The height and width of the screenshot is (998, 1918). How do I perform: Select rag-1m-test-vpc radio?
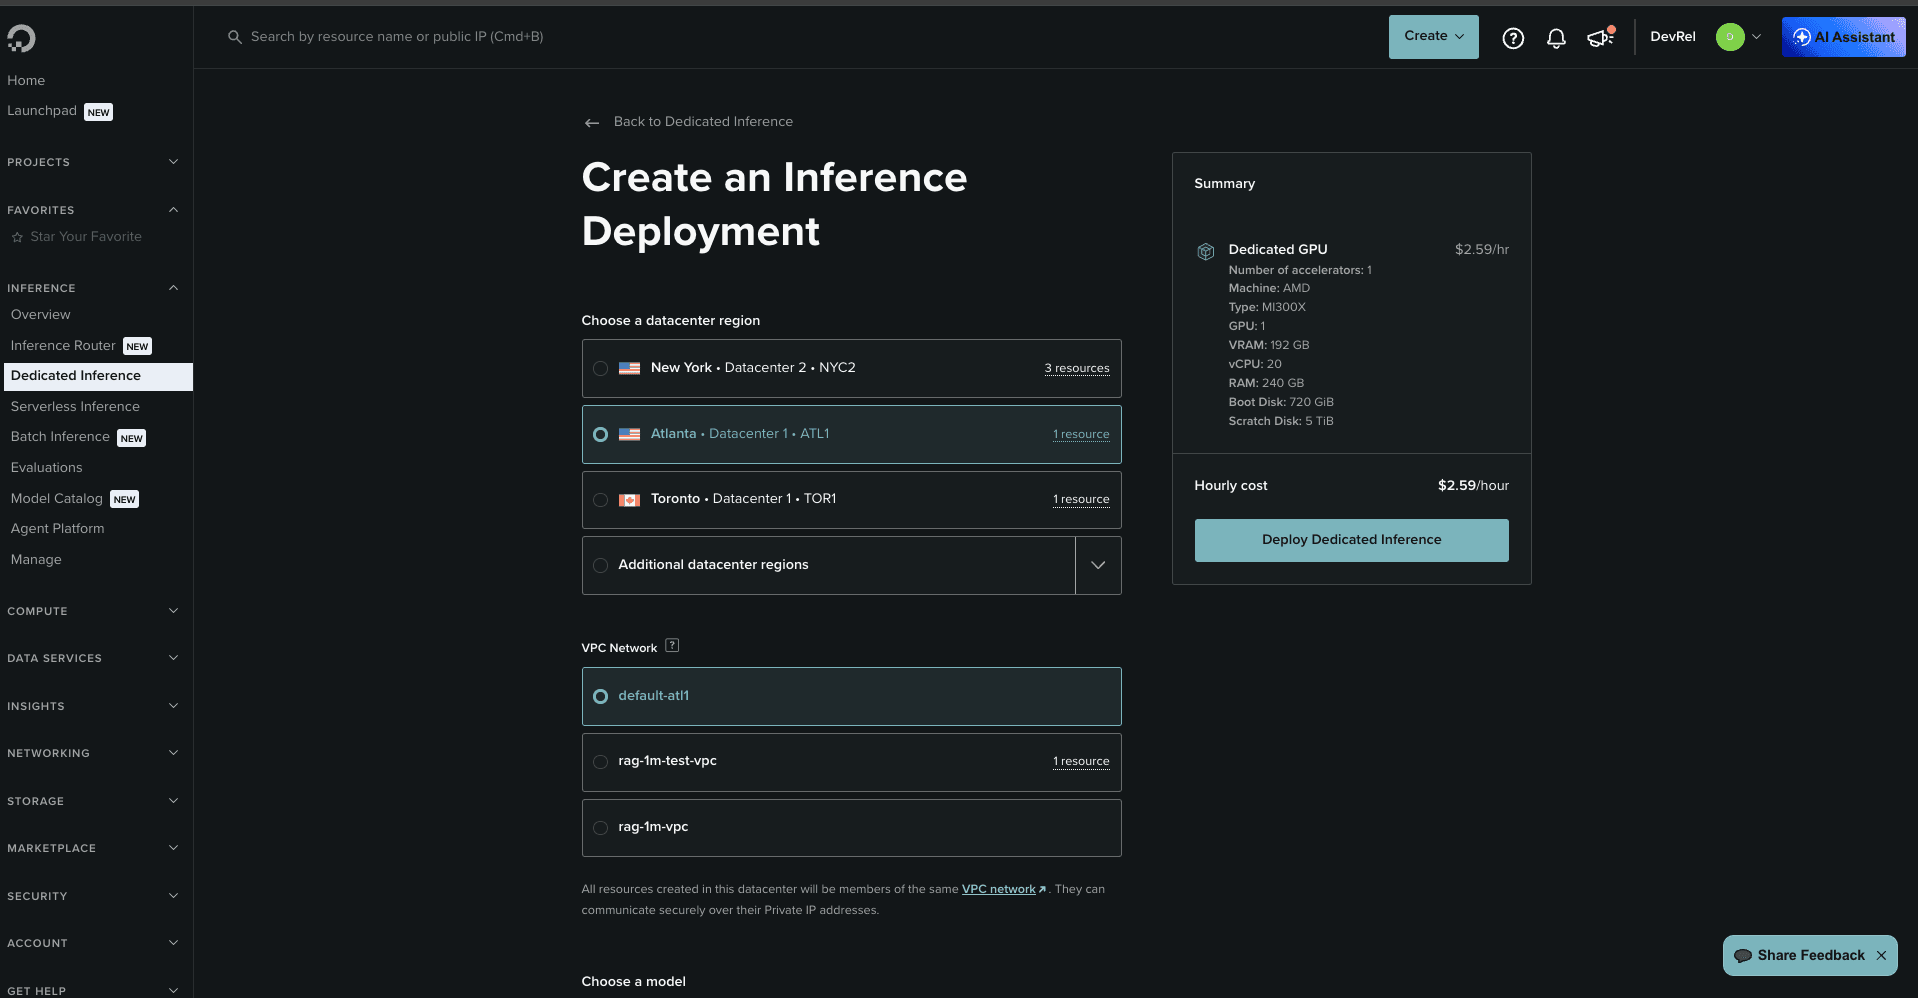click(x=600, y=761)
